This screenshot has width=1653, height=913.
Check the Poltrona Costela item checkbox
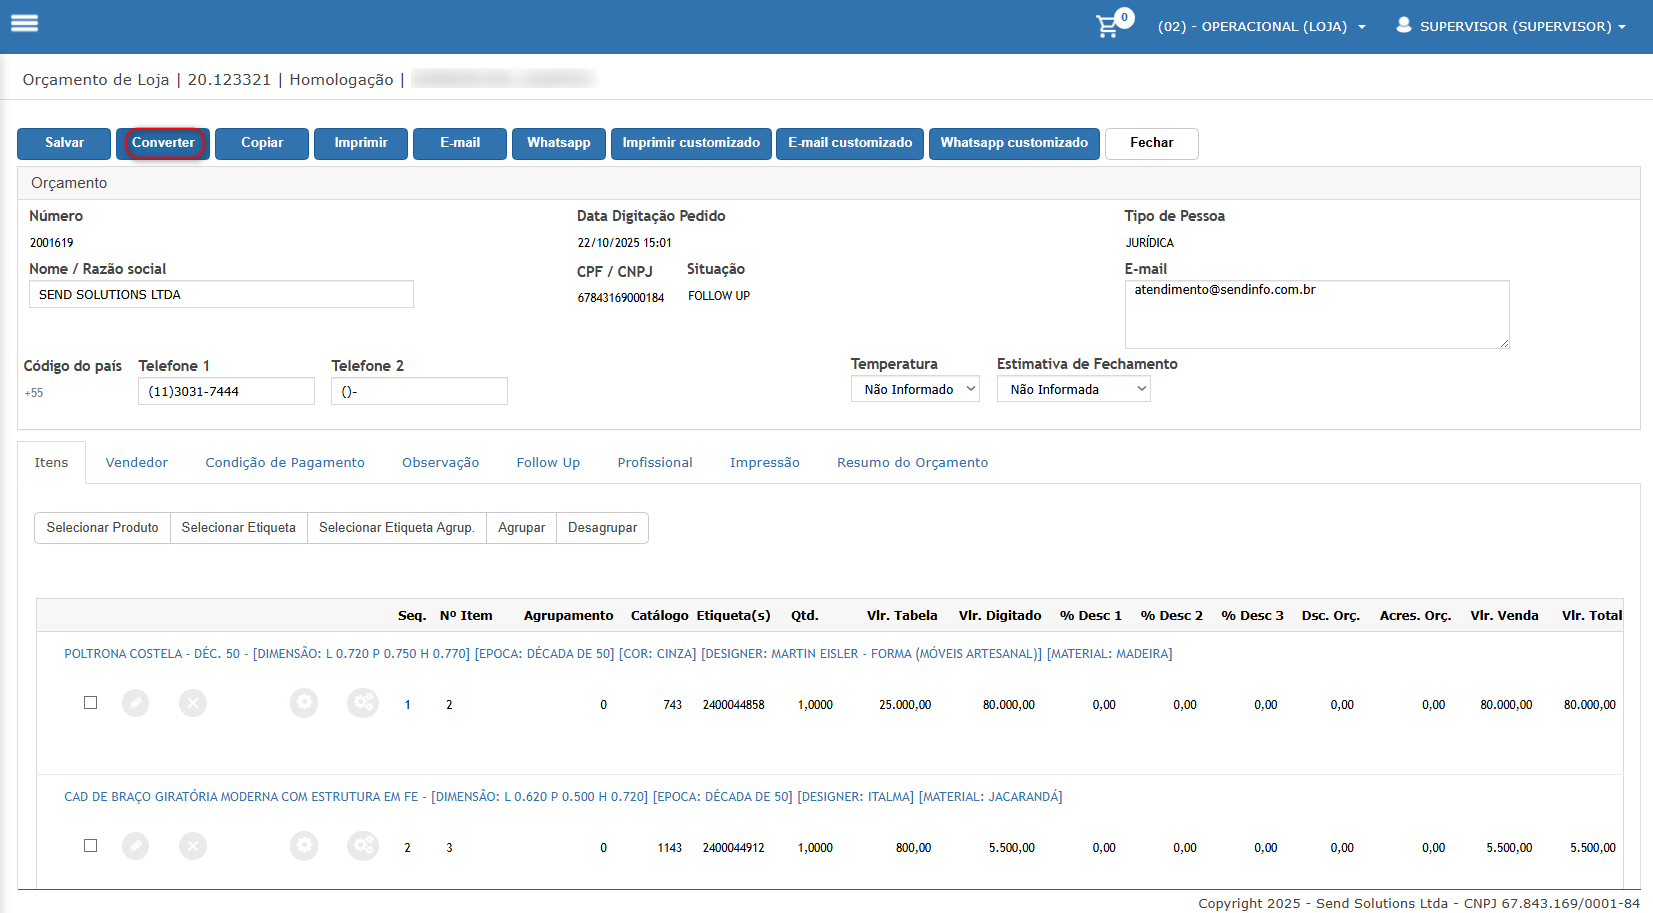91,703
